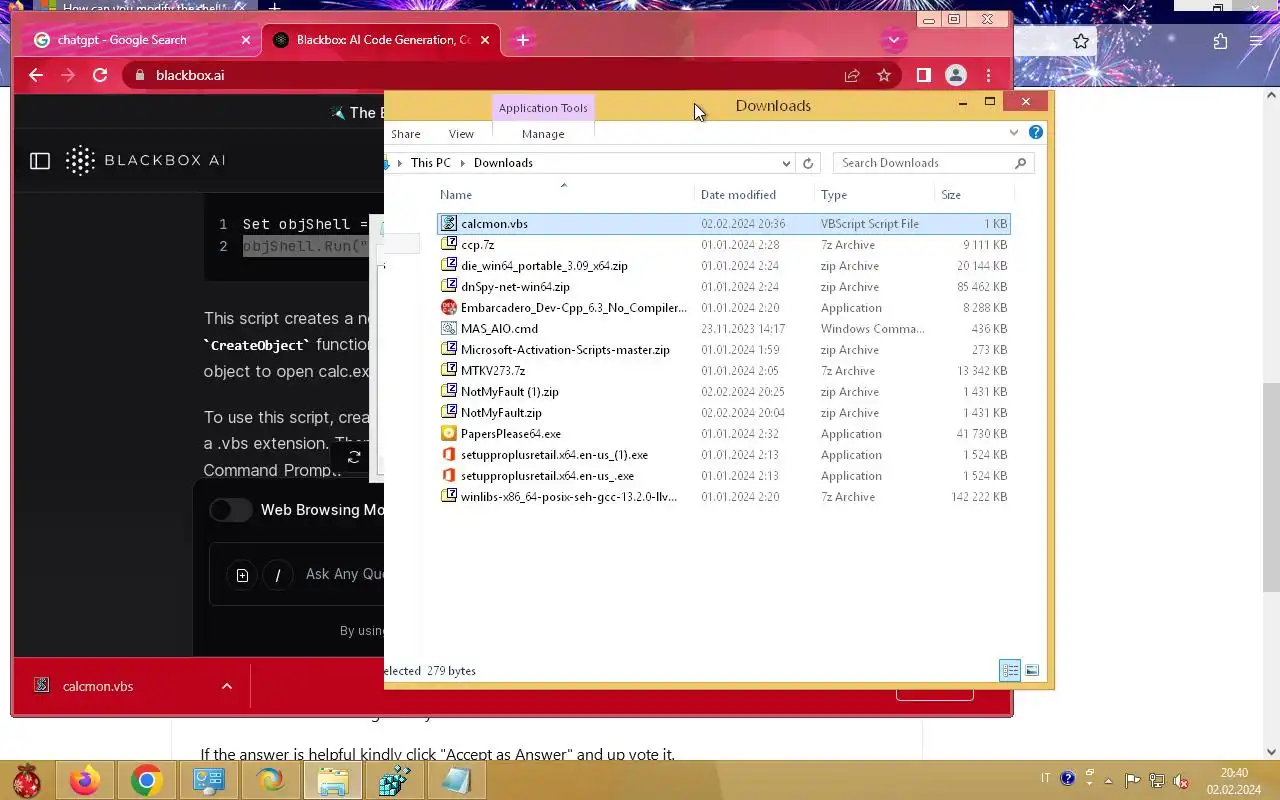Open Firefox from the taskbar
This screenshot has height=800, width=1280.
coord(85,780)
